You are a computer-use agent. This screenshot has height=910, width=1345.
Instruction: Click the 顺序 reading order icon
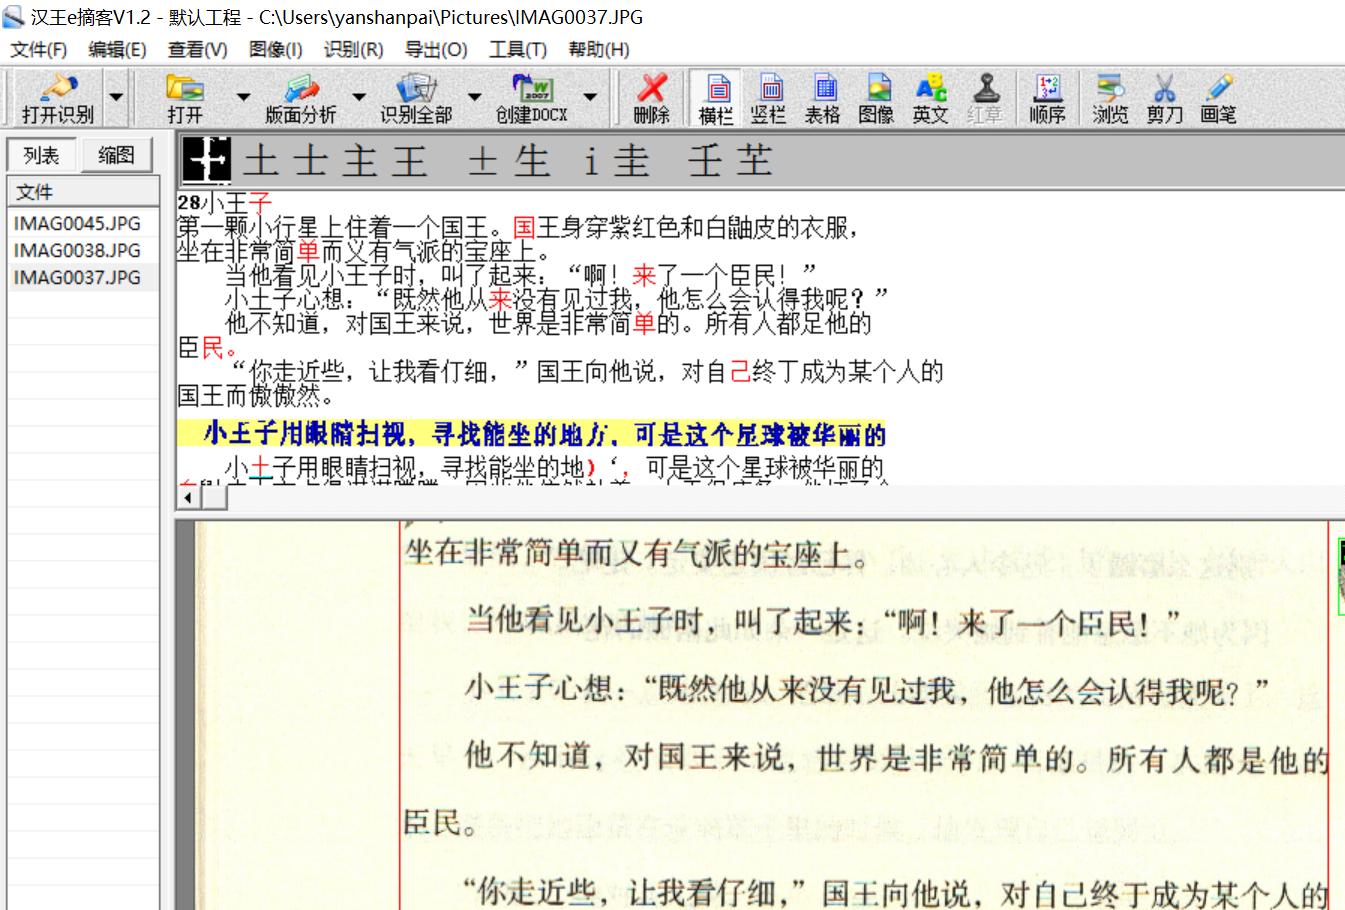point(1046,97)
